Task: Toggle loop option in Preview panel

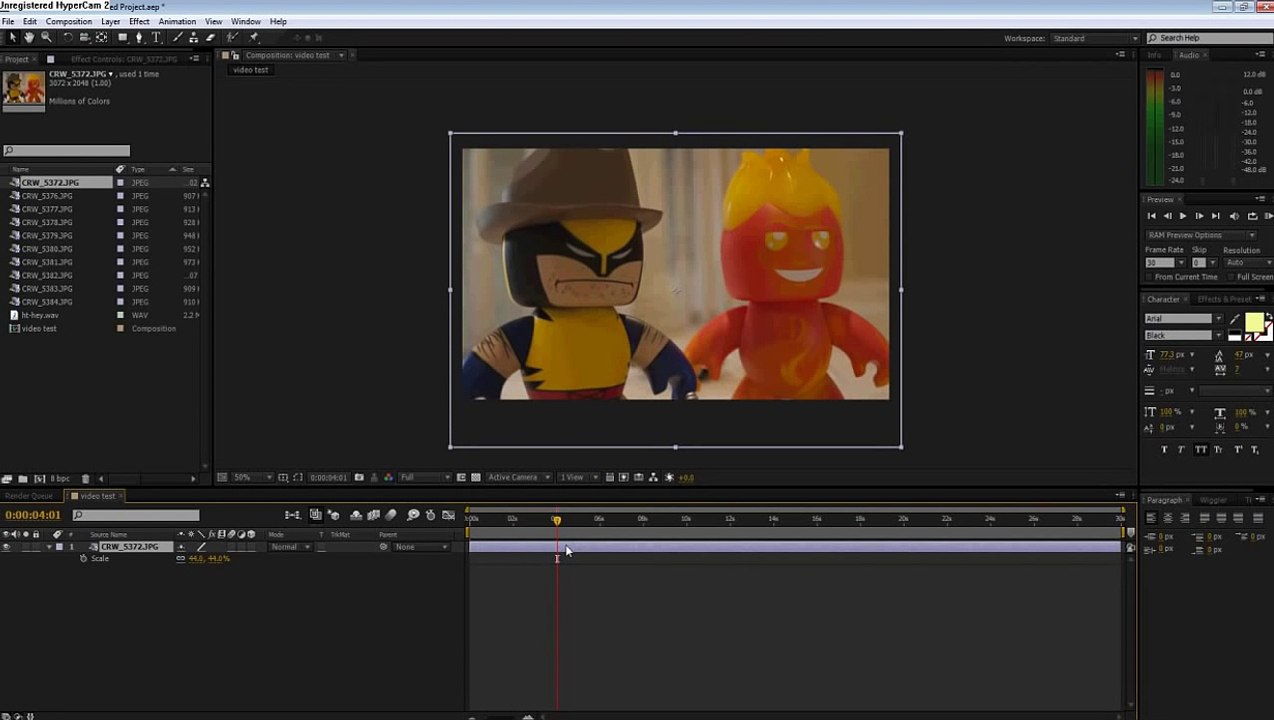Action: [1252, 216]
